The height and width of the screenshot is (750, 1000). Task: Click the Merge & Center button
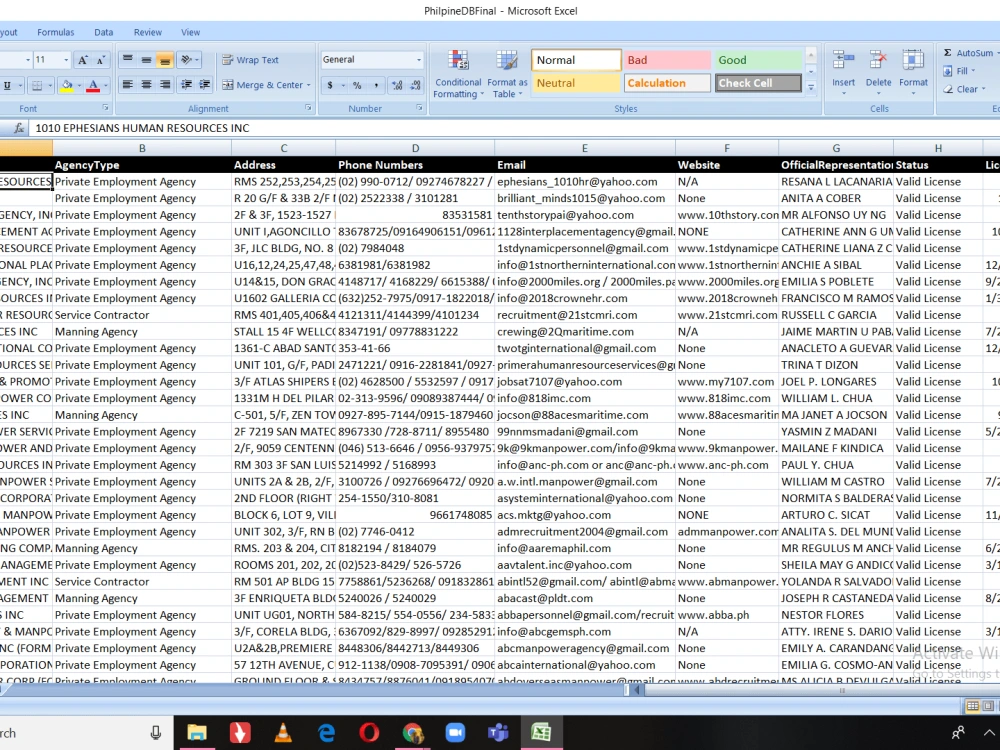262,85
